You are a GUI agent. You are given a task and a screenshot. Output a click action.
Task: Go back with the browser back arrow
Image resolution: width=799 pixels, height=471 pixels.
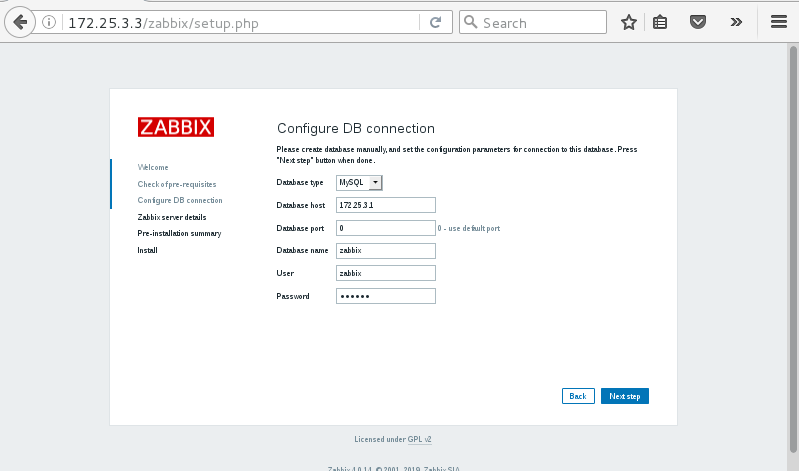point(20,22)
